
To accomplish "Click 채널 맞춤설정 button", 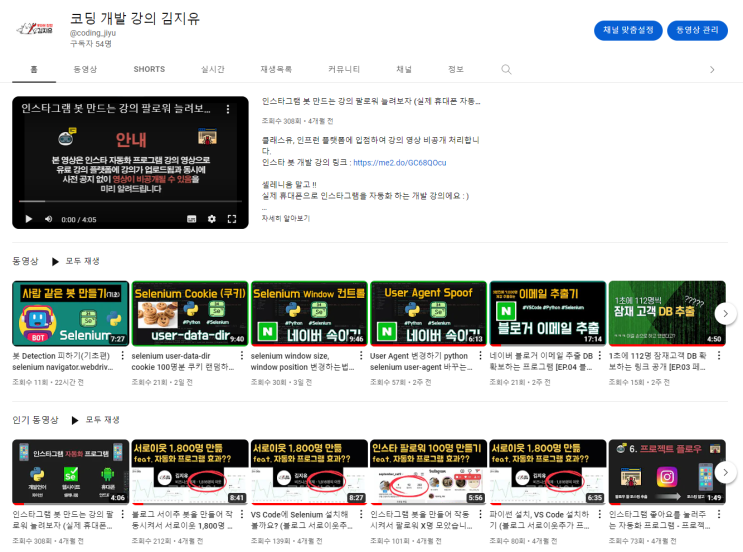I will coord(628,30).
